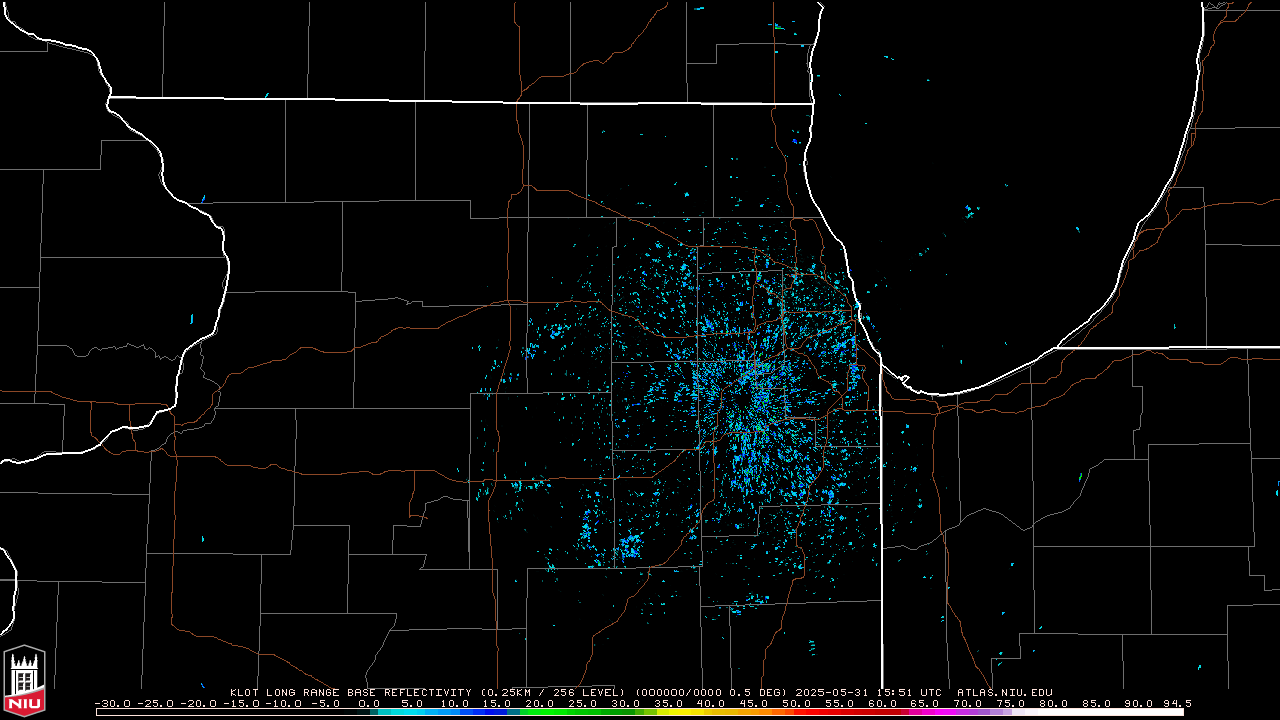The image size is (1280, 720).
Task: Click the 40.0 scale value
Action: point(711,703)
